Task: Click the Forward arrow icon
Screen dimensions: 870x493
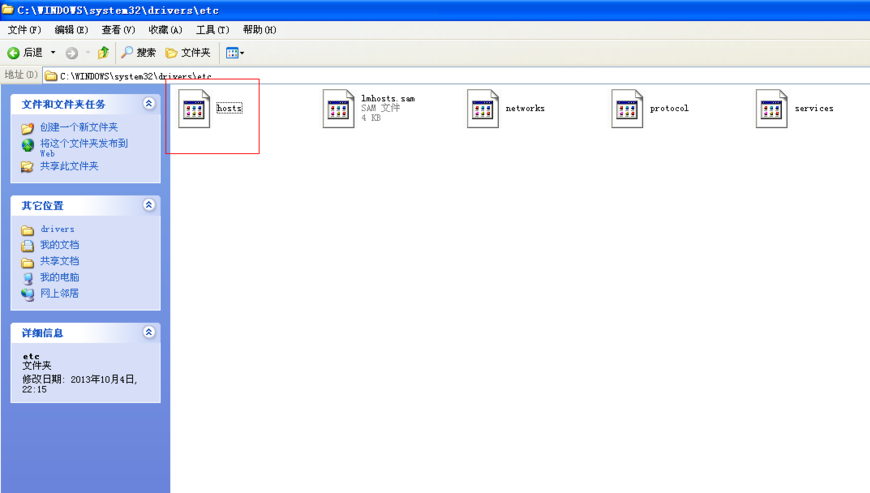Action: click(72, 53)
